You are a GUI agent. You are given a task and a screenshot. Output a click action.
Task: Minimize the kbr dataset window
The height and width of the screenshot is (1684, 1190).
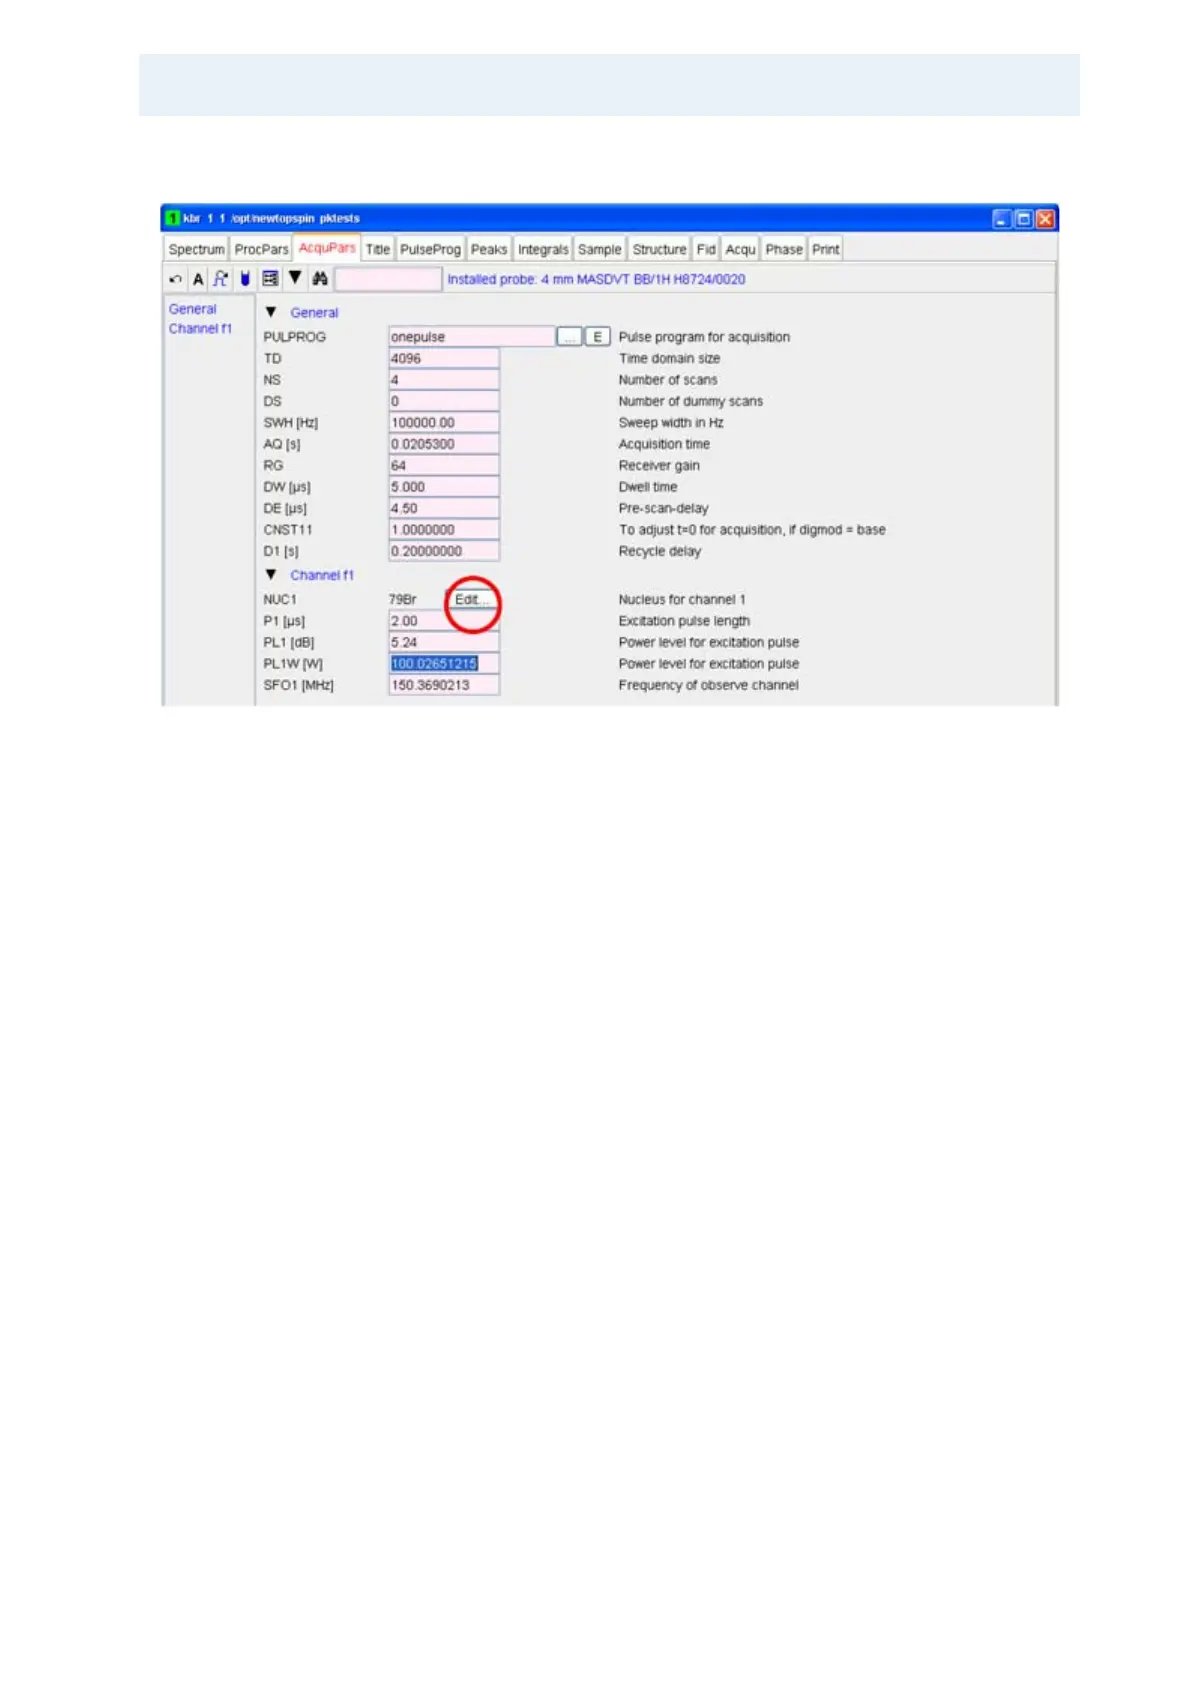point(1002,219)
